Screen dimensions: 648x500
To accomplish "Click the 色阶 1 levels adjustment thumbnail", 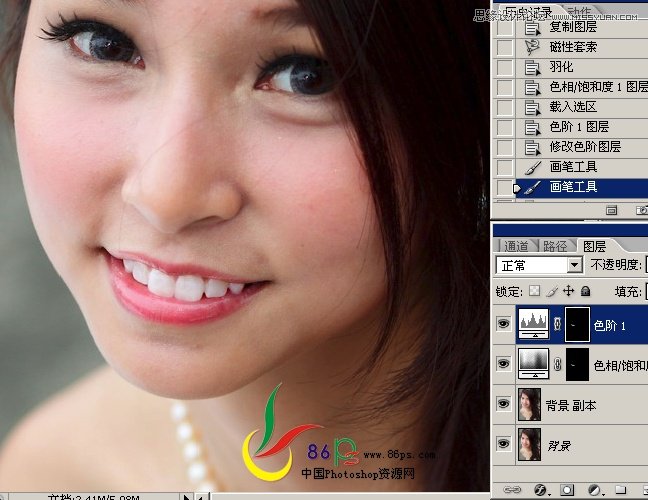I will coord(534,324).
